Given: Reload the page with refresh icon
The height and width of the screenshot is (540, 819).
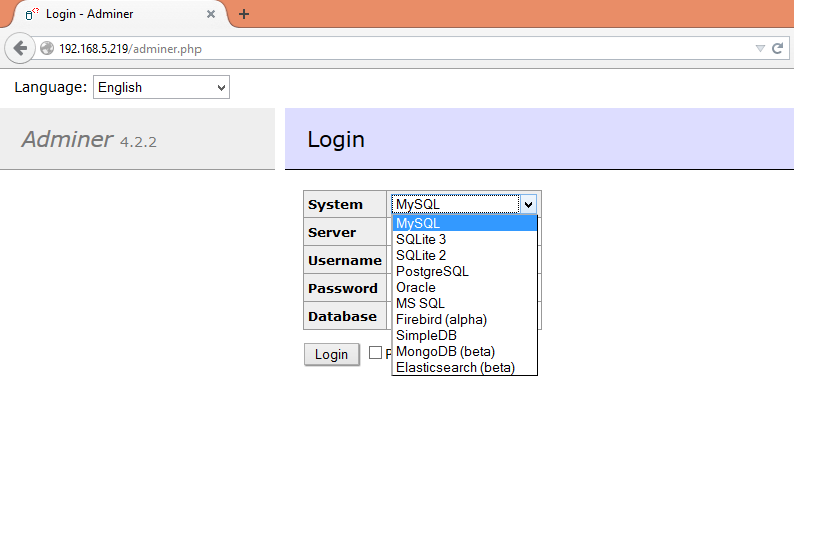Looking at the screenshot, I should pyautogui.click(x=777, y=49).
